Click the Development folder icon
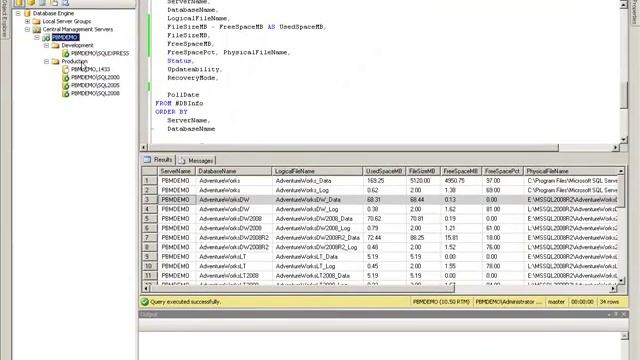Screen dimensions: 640x360 [56, 45]
